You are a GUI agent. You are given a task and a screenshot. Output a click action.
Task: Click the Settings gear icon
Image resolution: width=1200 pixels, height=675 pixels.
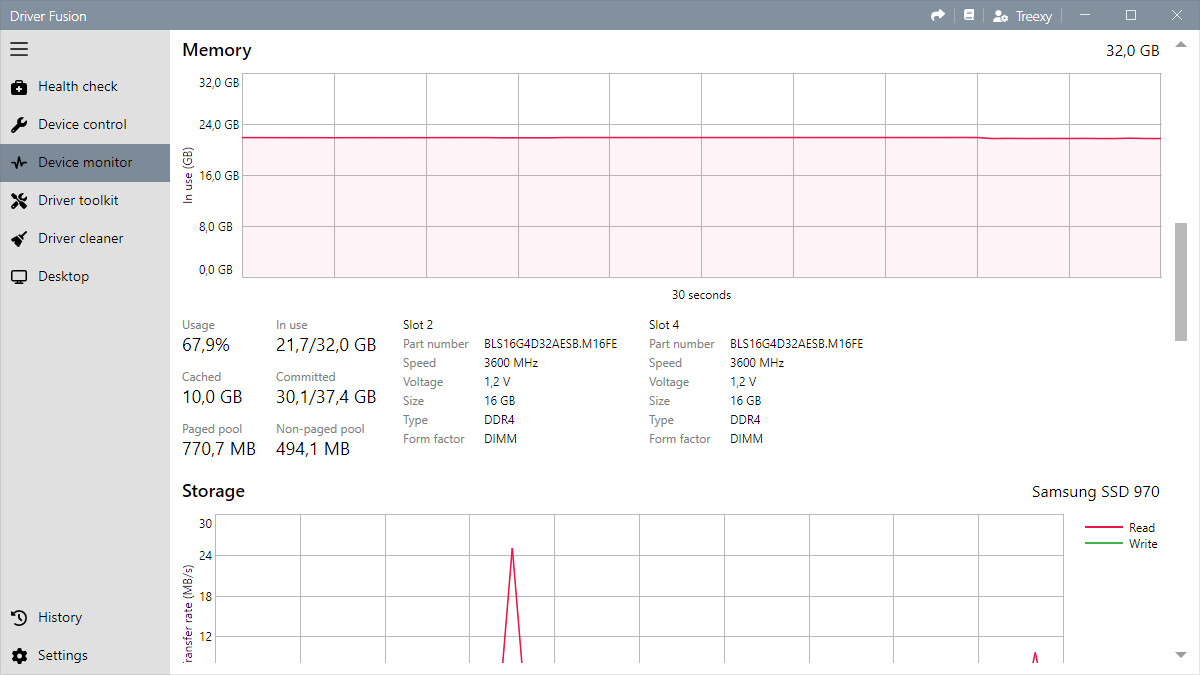pyautogui.click(x=19, y=656)
